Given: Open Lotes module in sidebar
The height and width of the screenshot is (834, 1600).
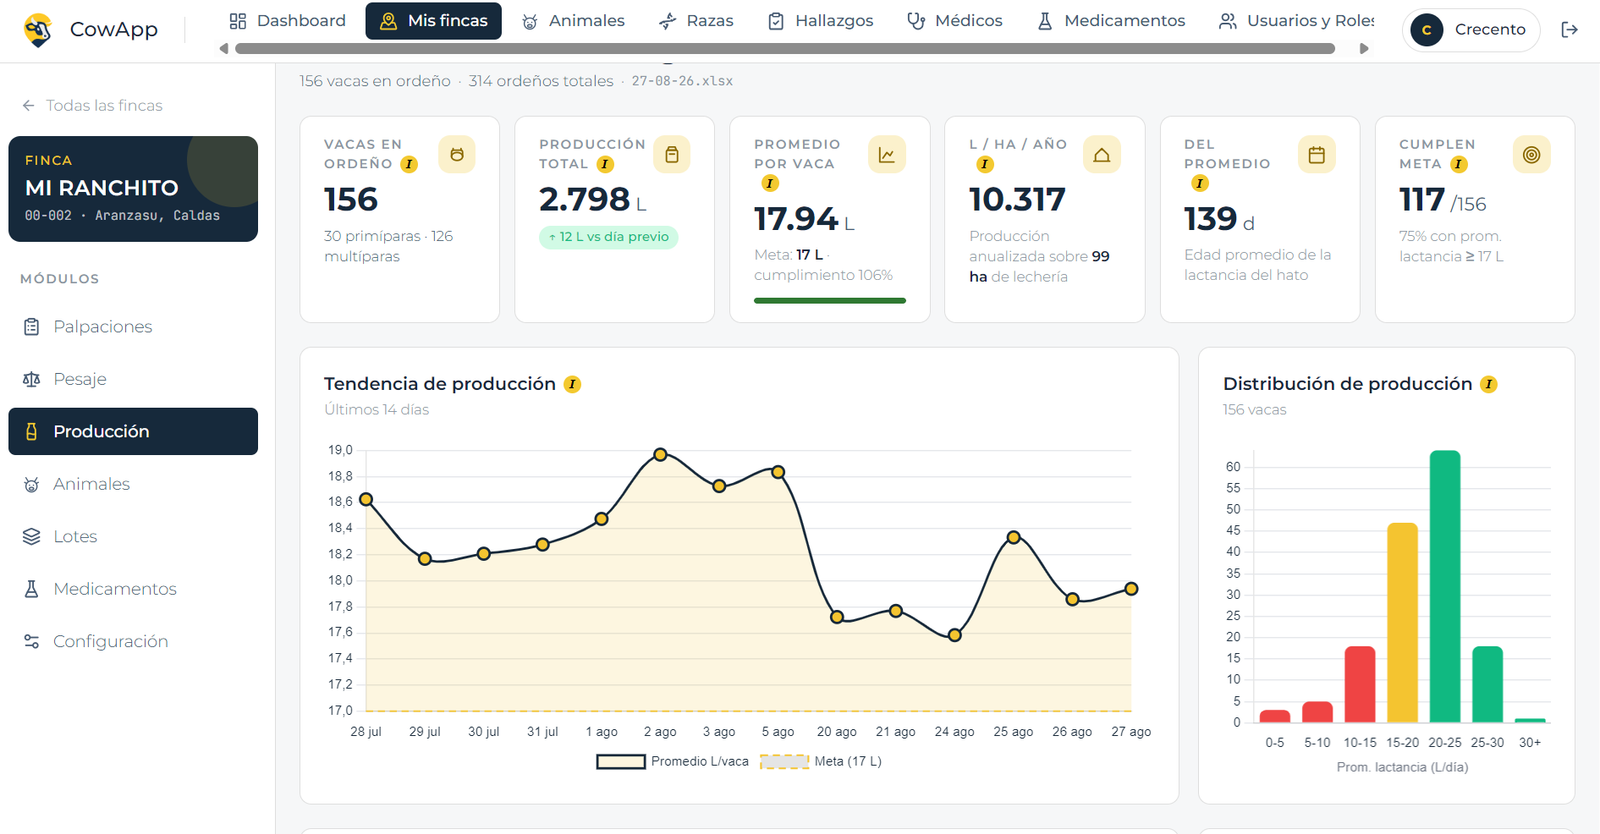Looking at the screenshot, I should (x=133, y=537).
